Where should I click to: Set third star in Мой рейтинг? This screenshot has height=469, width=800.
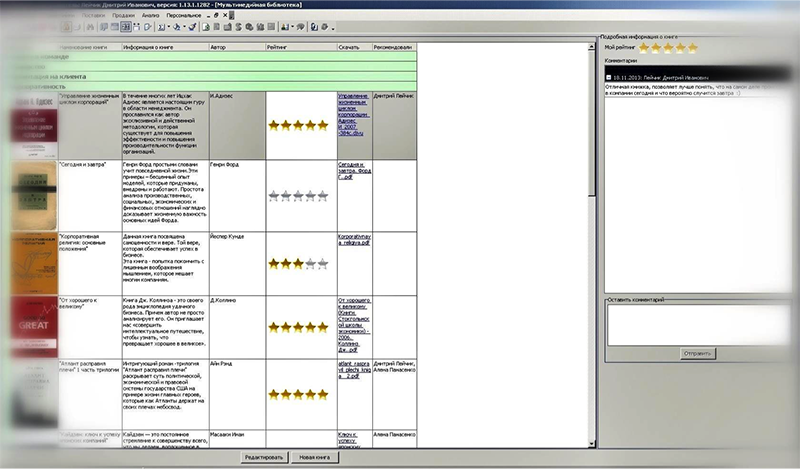coord(668,48)
